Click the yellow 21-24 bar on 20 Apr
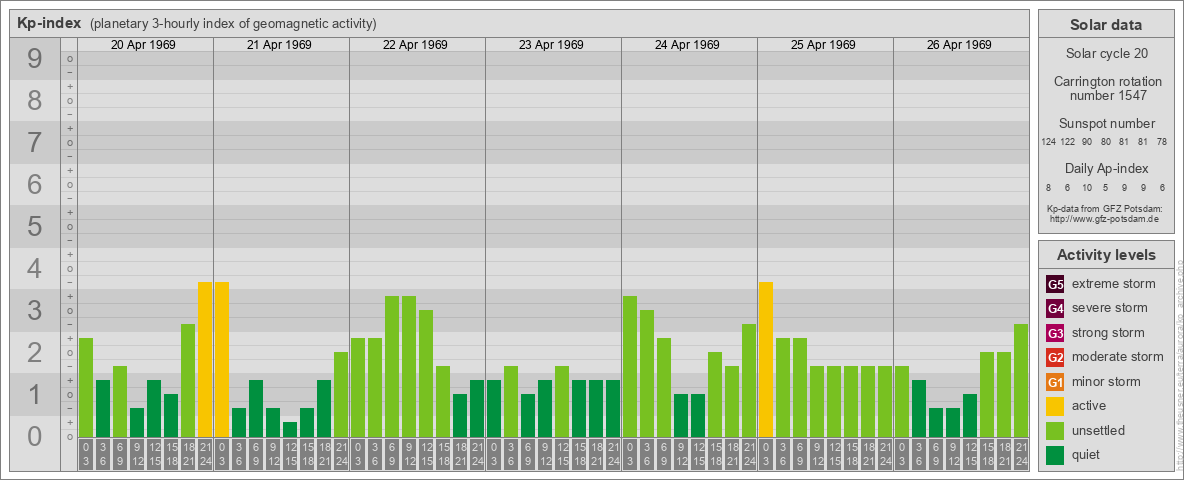 tap(205, 359)
